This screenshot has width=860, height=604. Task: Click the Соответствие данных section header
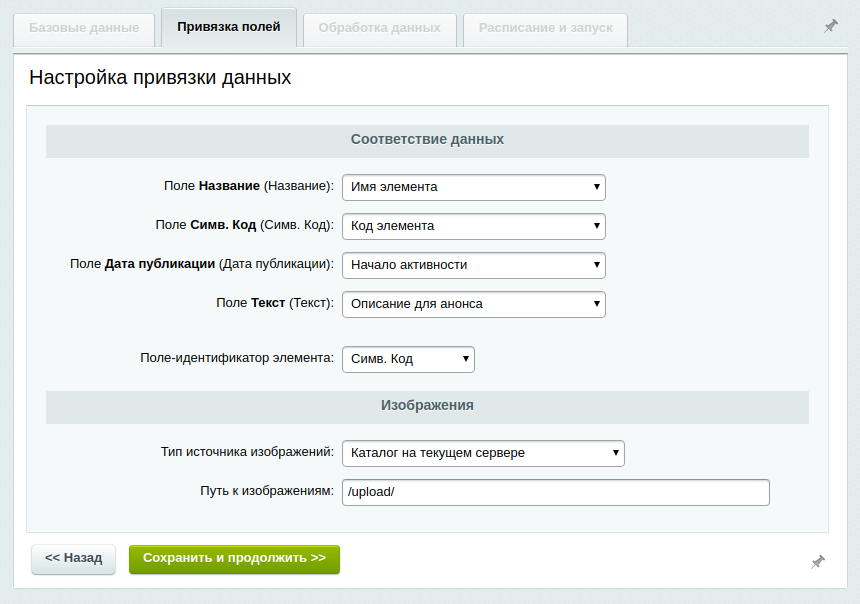pos(427,140)
